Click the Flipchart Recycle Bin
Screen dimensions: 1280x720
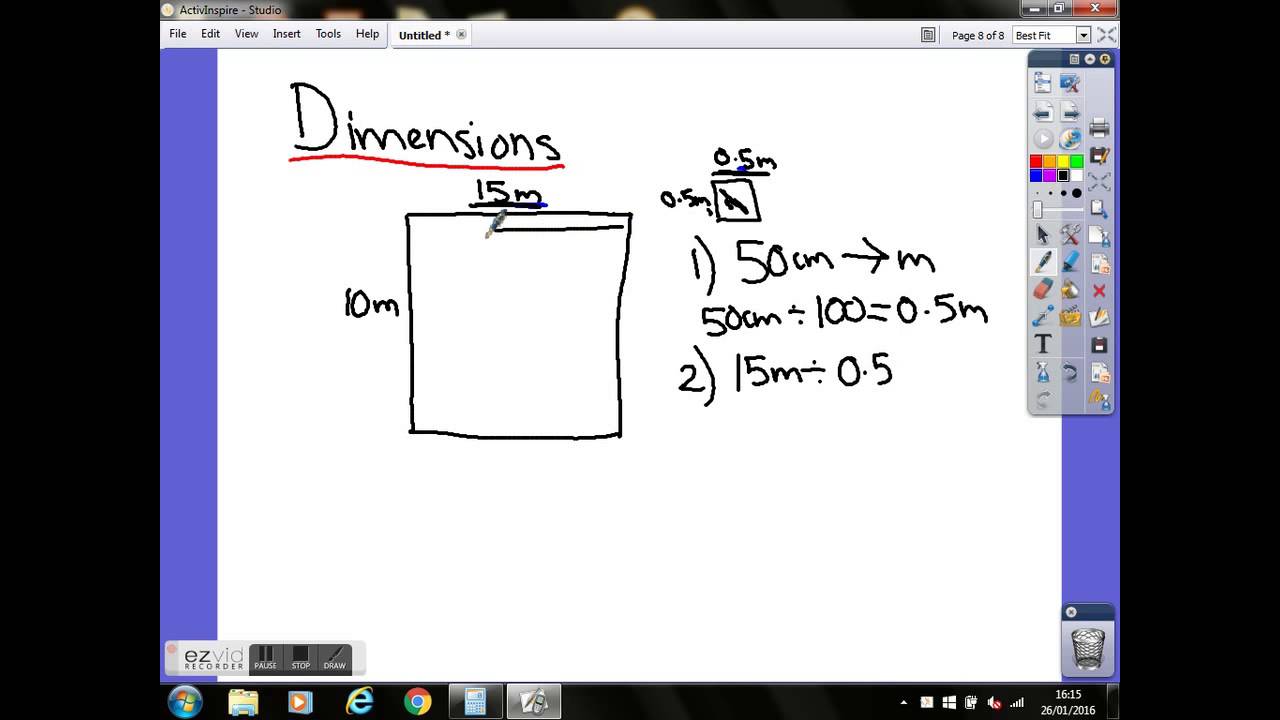(1088, 648)
